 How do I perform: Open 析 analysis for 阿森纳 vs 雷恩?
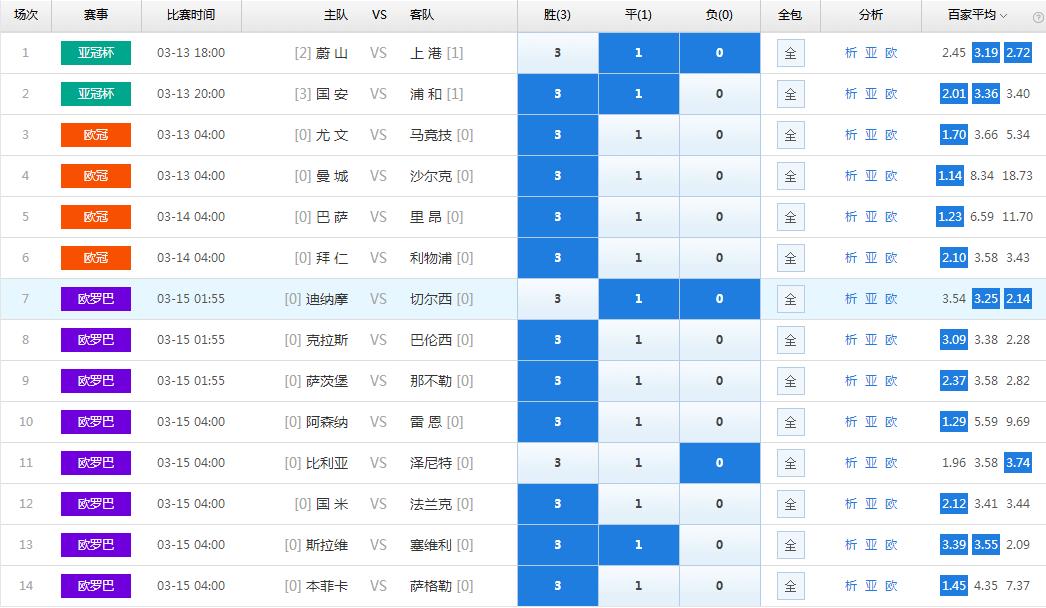[x=851, y=422]
